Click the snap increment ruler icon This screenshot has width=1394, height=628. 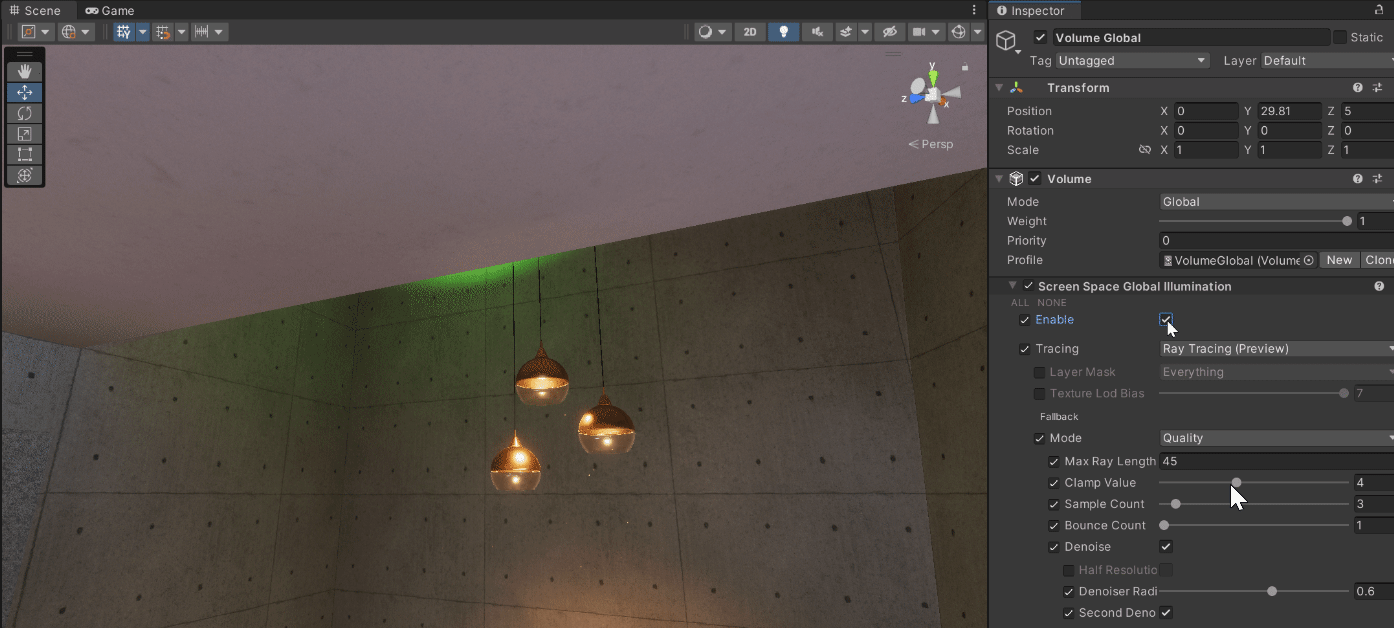click(x=202, y=32)
